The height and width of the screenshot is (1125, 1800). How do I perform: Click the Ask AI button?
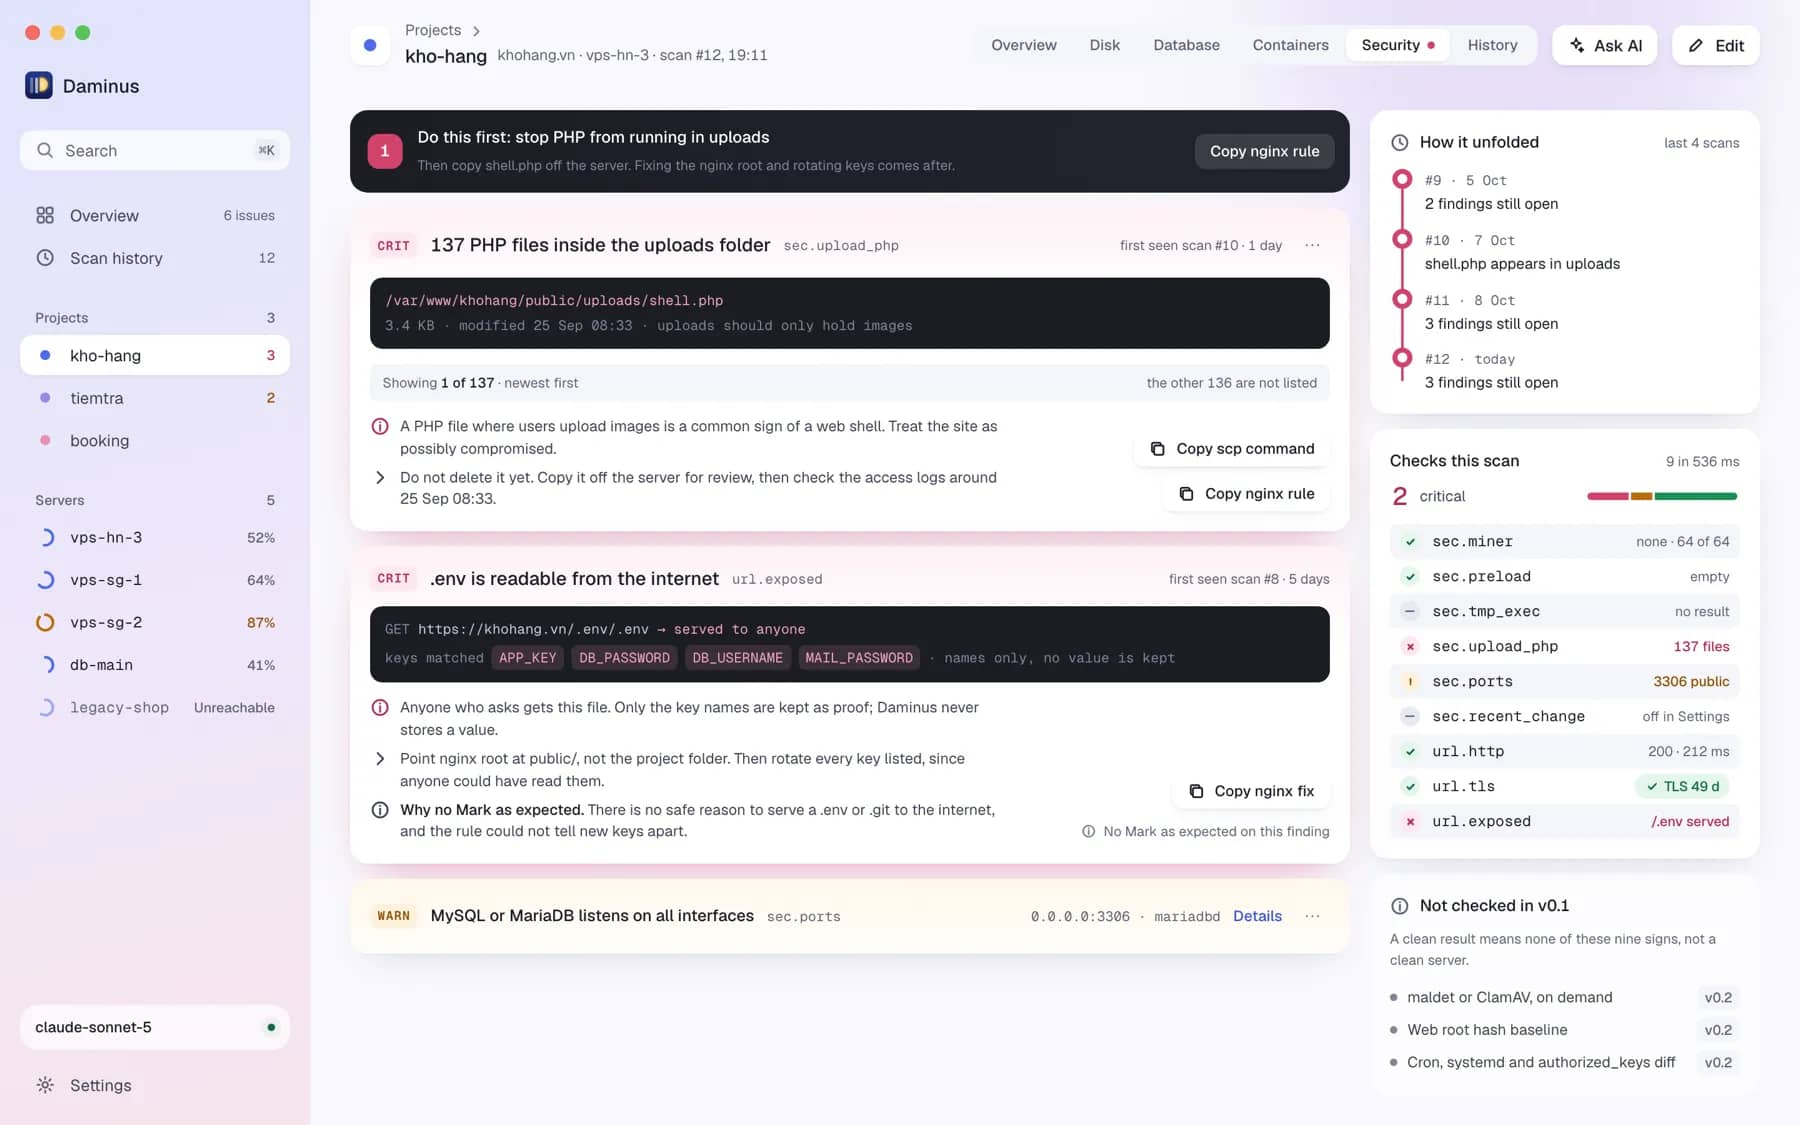pos(1605,45)
